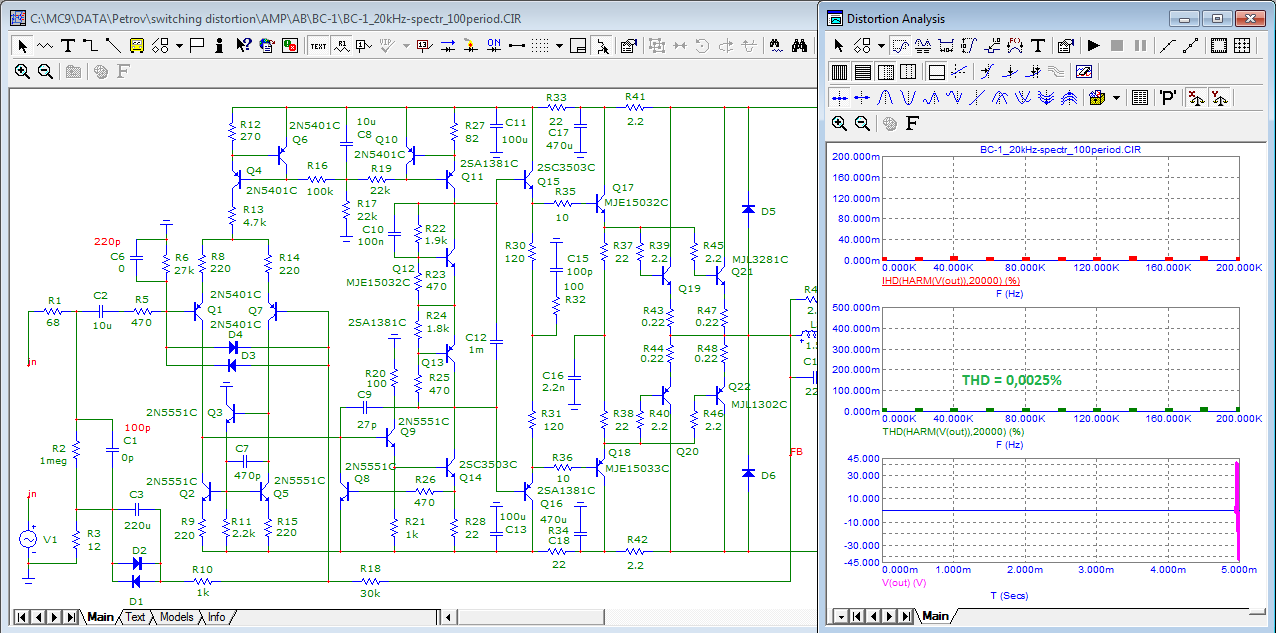This screenshot has width=1276, height=633.
Task: Toggle grid text display in schematic
Action: click(318, 45)
